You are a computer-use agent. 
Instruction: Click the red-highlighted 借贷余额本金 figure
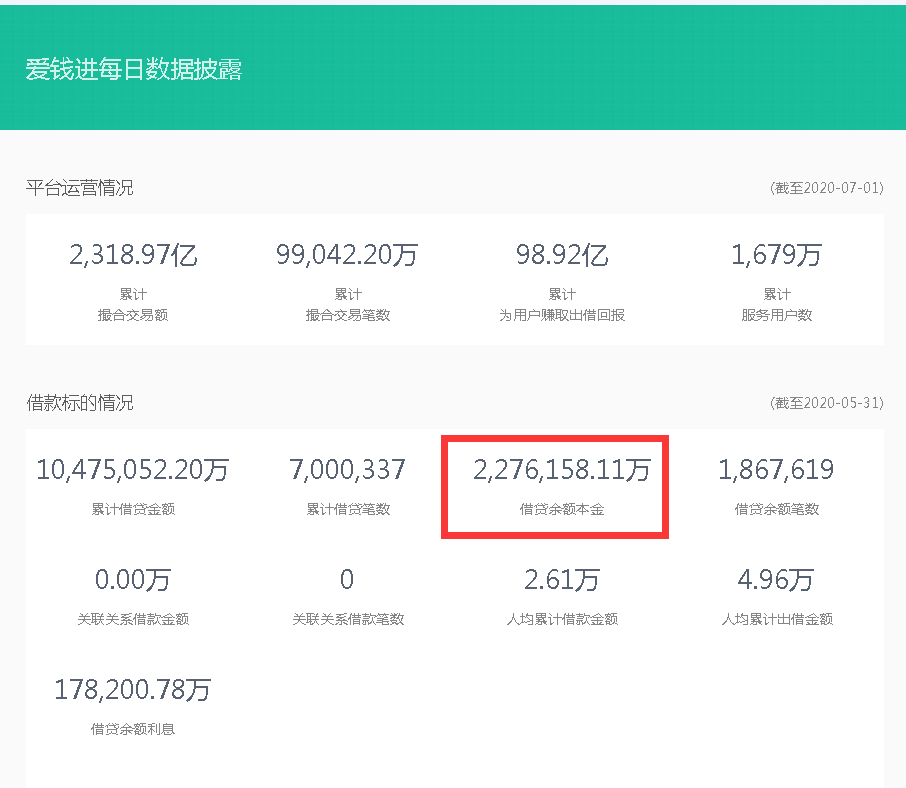pyautogui.click(x=560, y=469)
